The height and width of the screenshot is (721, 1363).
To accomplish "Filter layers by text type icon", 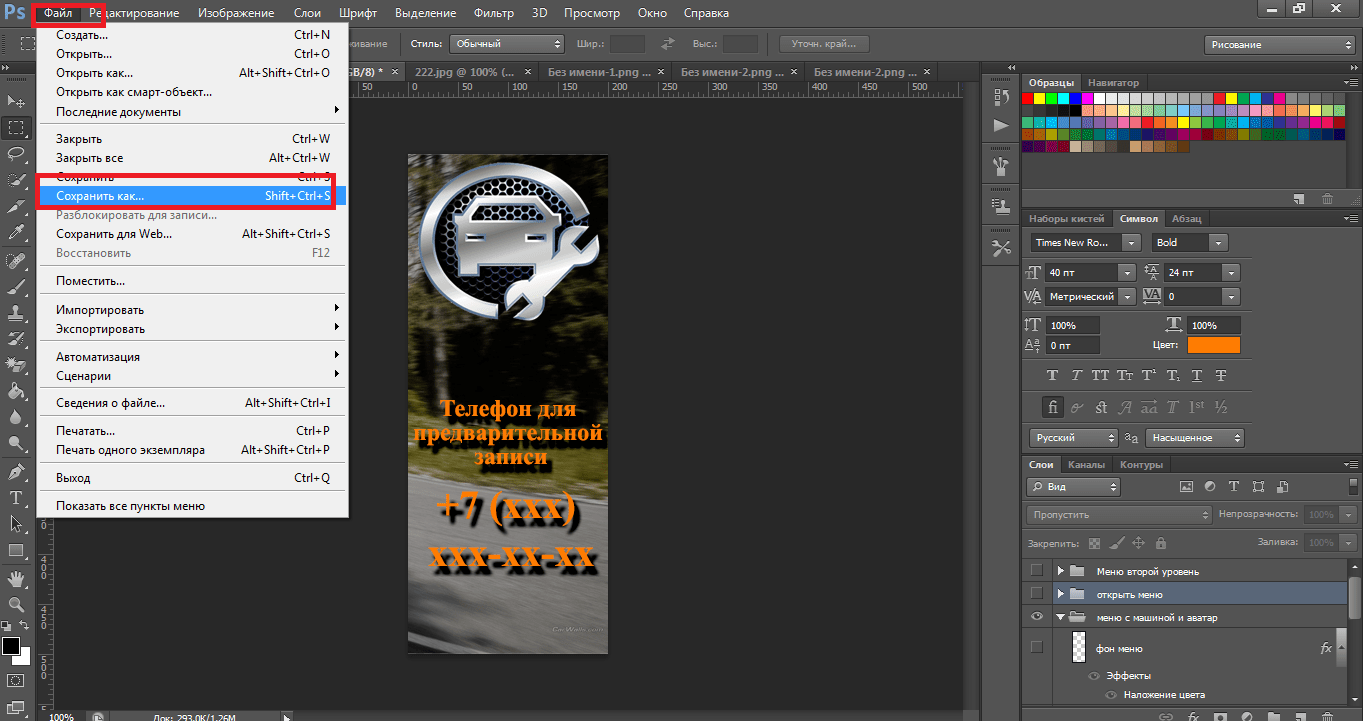I will [1233, 487].
